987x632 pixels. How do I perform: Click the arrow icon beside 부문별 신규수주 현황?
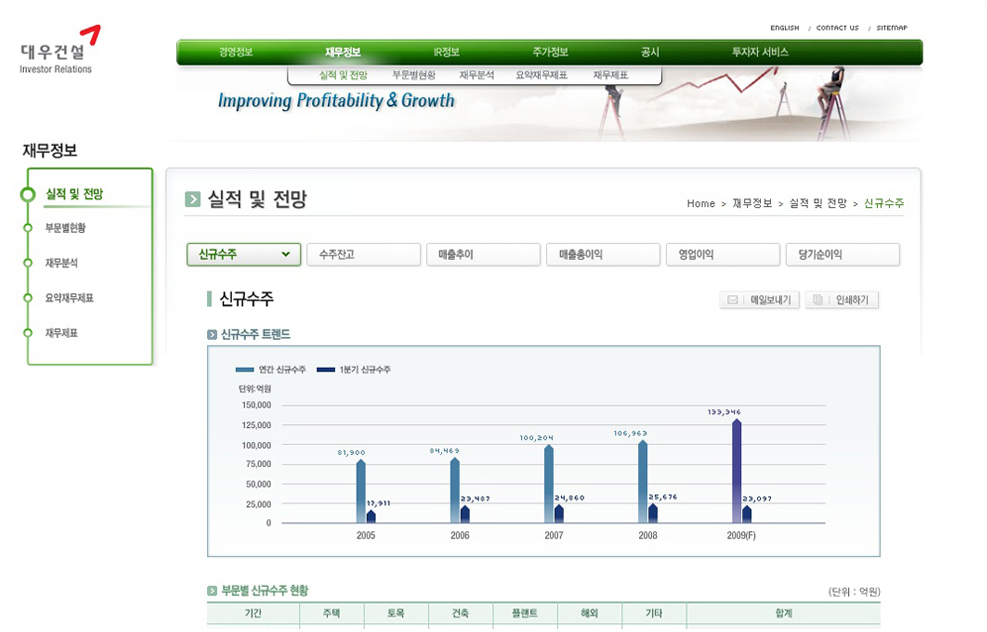click(x=212, y=591)
